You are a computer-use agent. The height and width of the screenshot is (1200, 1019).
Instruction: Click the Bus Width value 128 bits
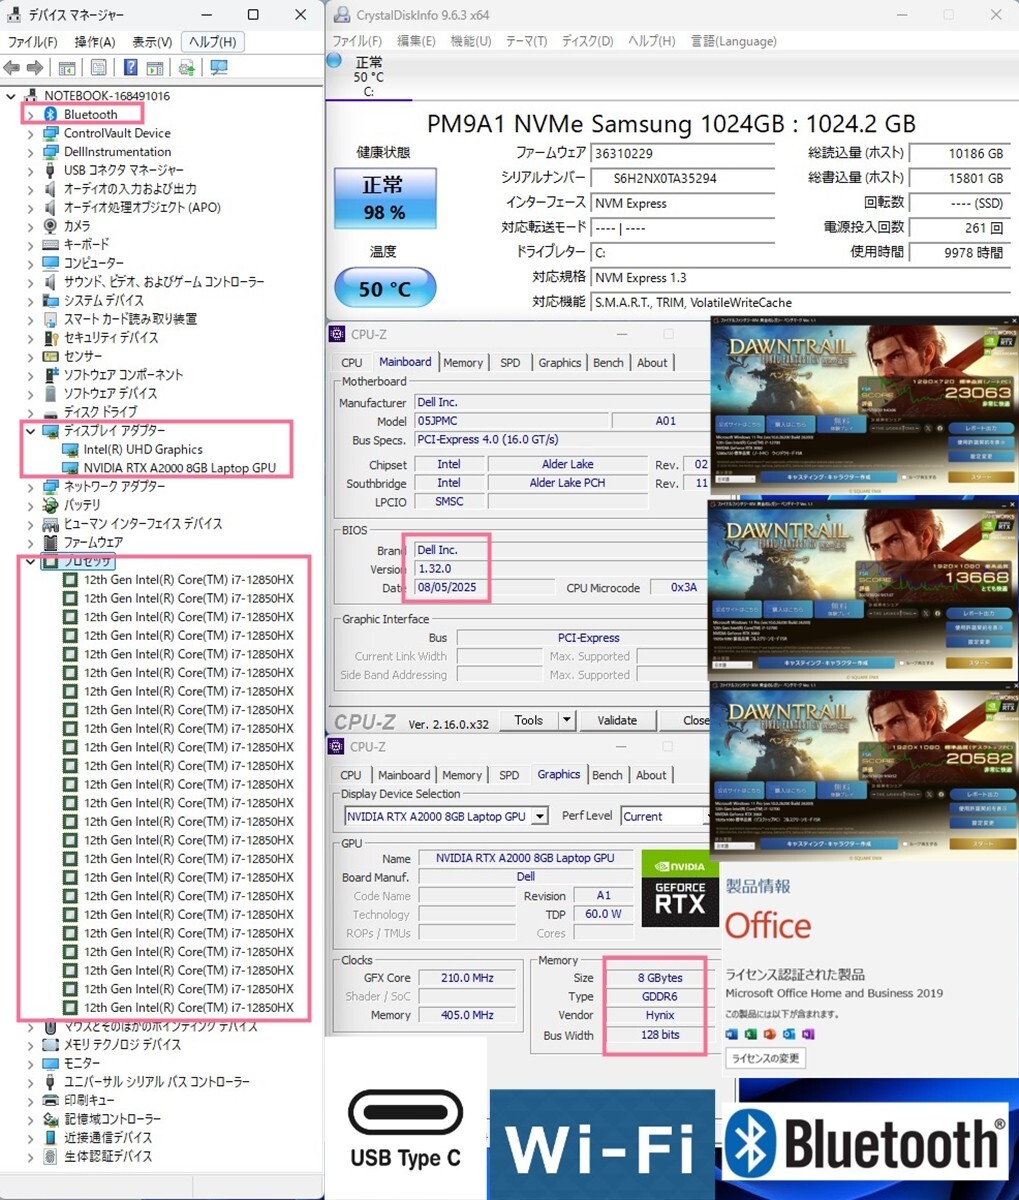click(x=659, y=1035)
